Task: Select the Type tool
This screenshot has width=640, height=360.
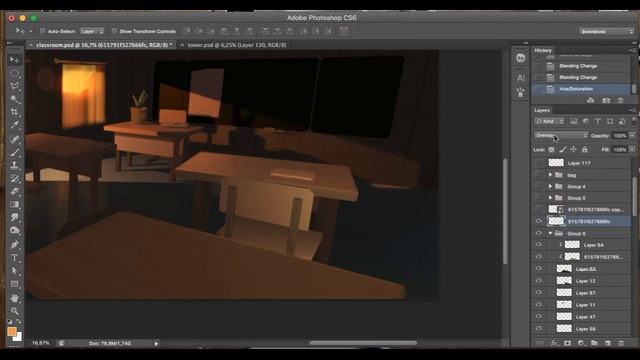Action: [14, 258]
